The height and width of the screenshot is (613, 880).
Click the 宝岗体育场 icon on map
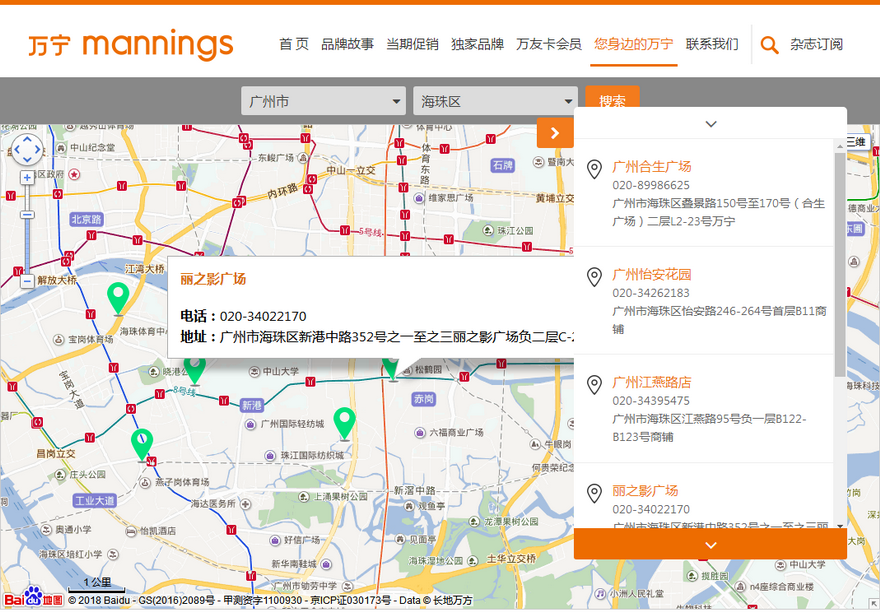click(x=58, y=339)
